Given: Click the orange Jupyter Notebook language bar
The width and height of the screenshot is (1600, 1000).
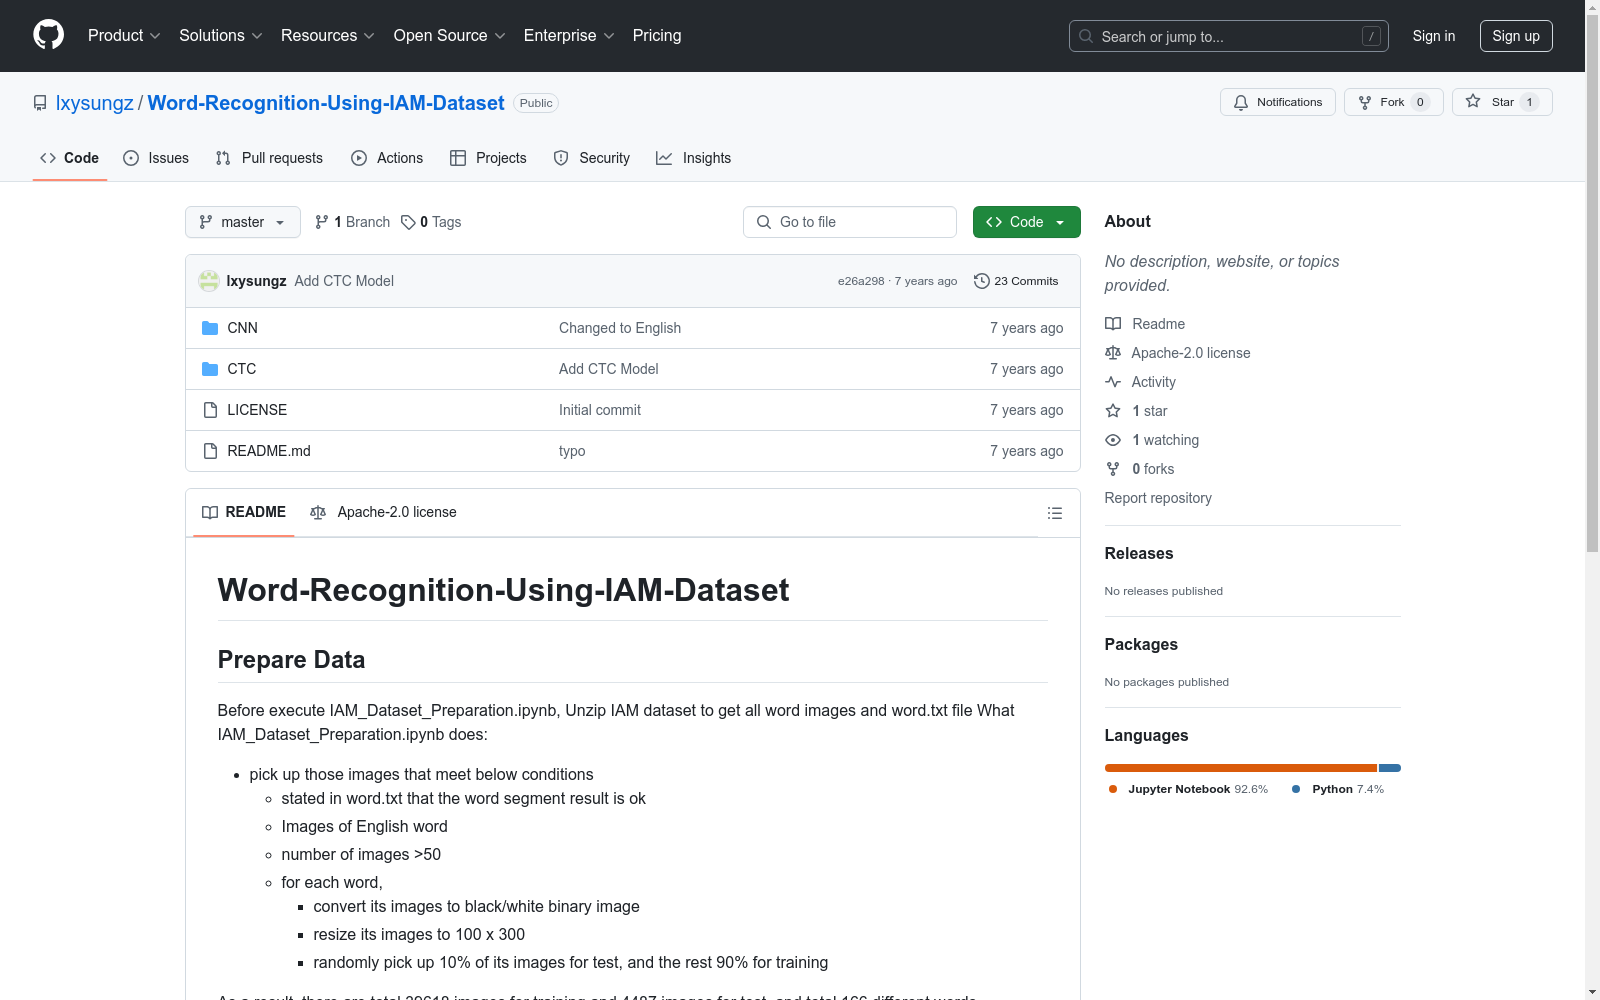Looking at the screenshot, I should point(1241,768).
